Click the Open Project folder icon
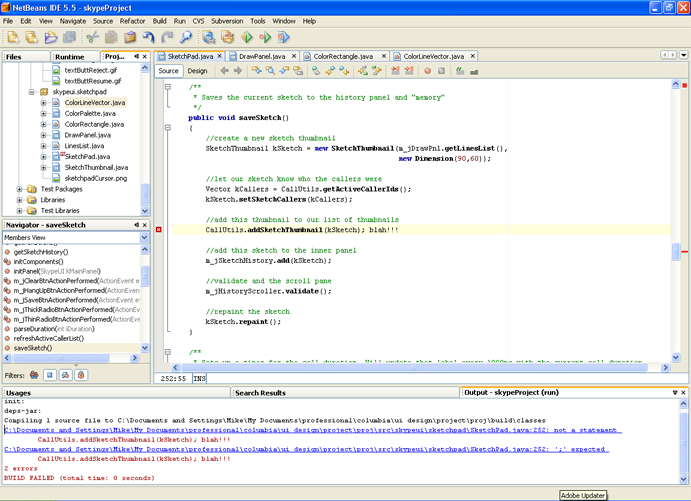Viewport: 691px width, 501px height. 51,37
